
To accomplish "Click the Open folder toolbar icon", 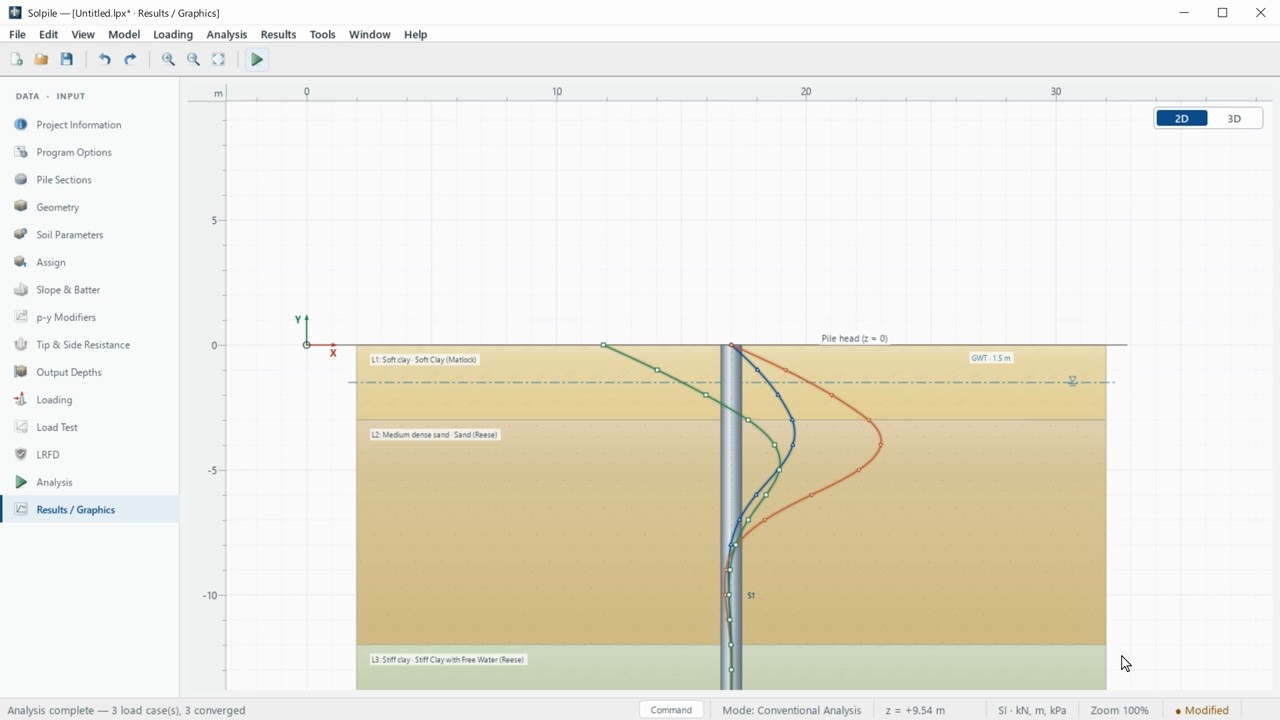I will 41,60.
